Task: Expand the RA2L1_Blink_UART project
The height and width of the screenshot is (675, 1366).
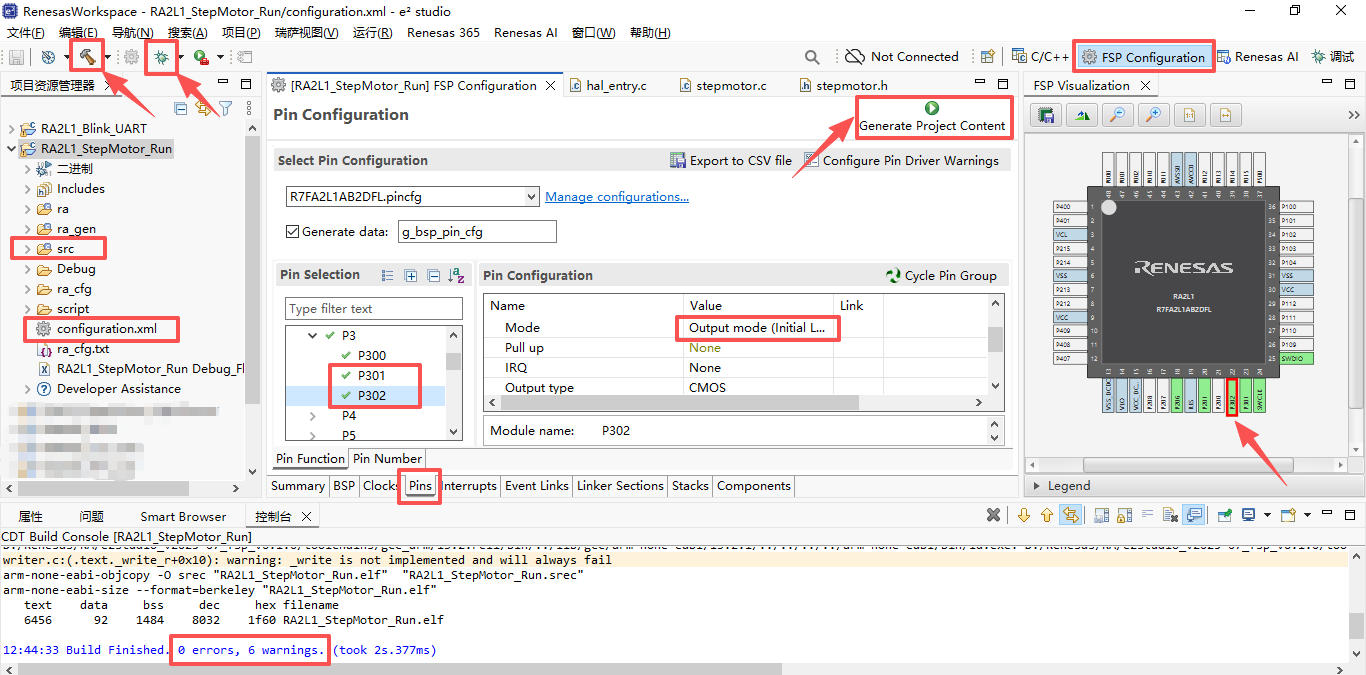Action: [x=12, y=129]
